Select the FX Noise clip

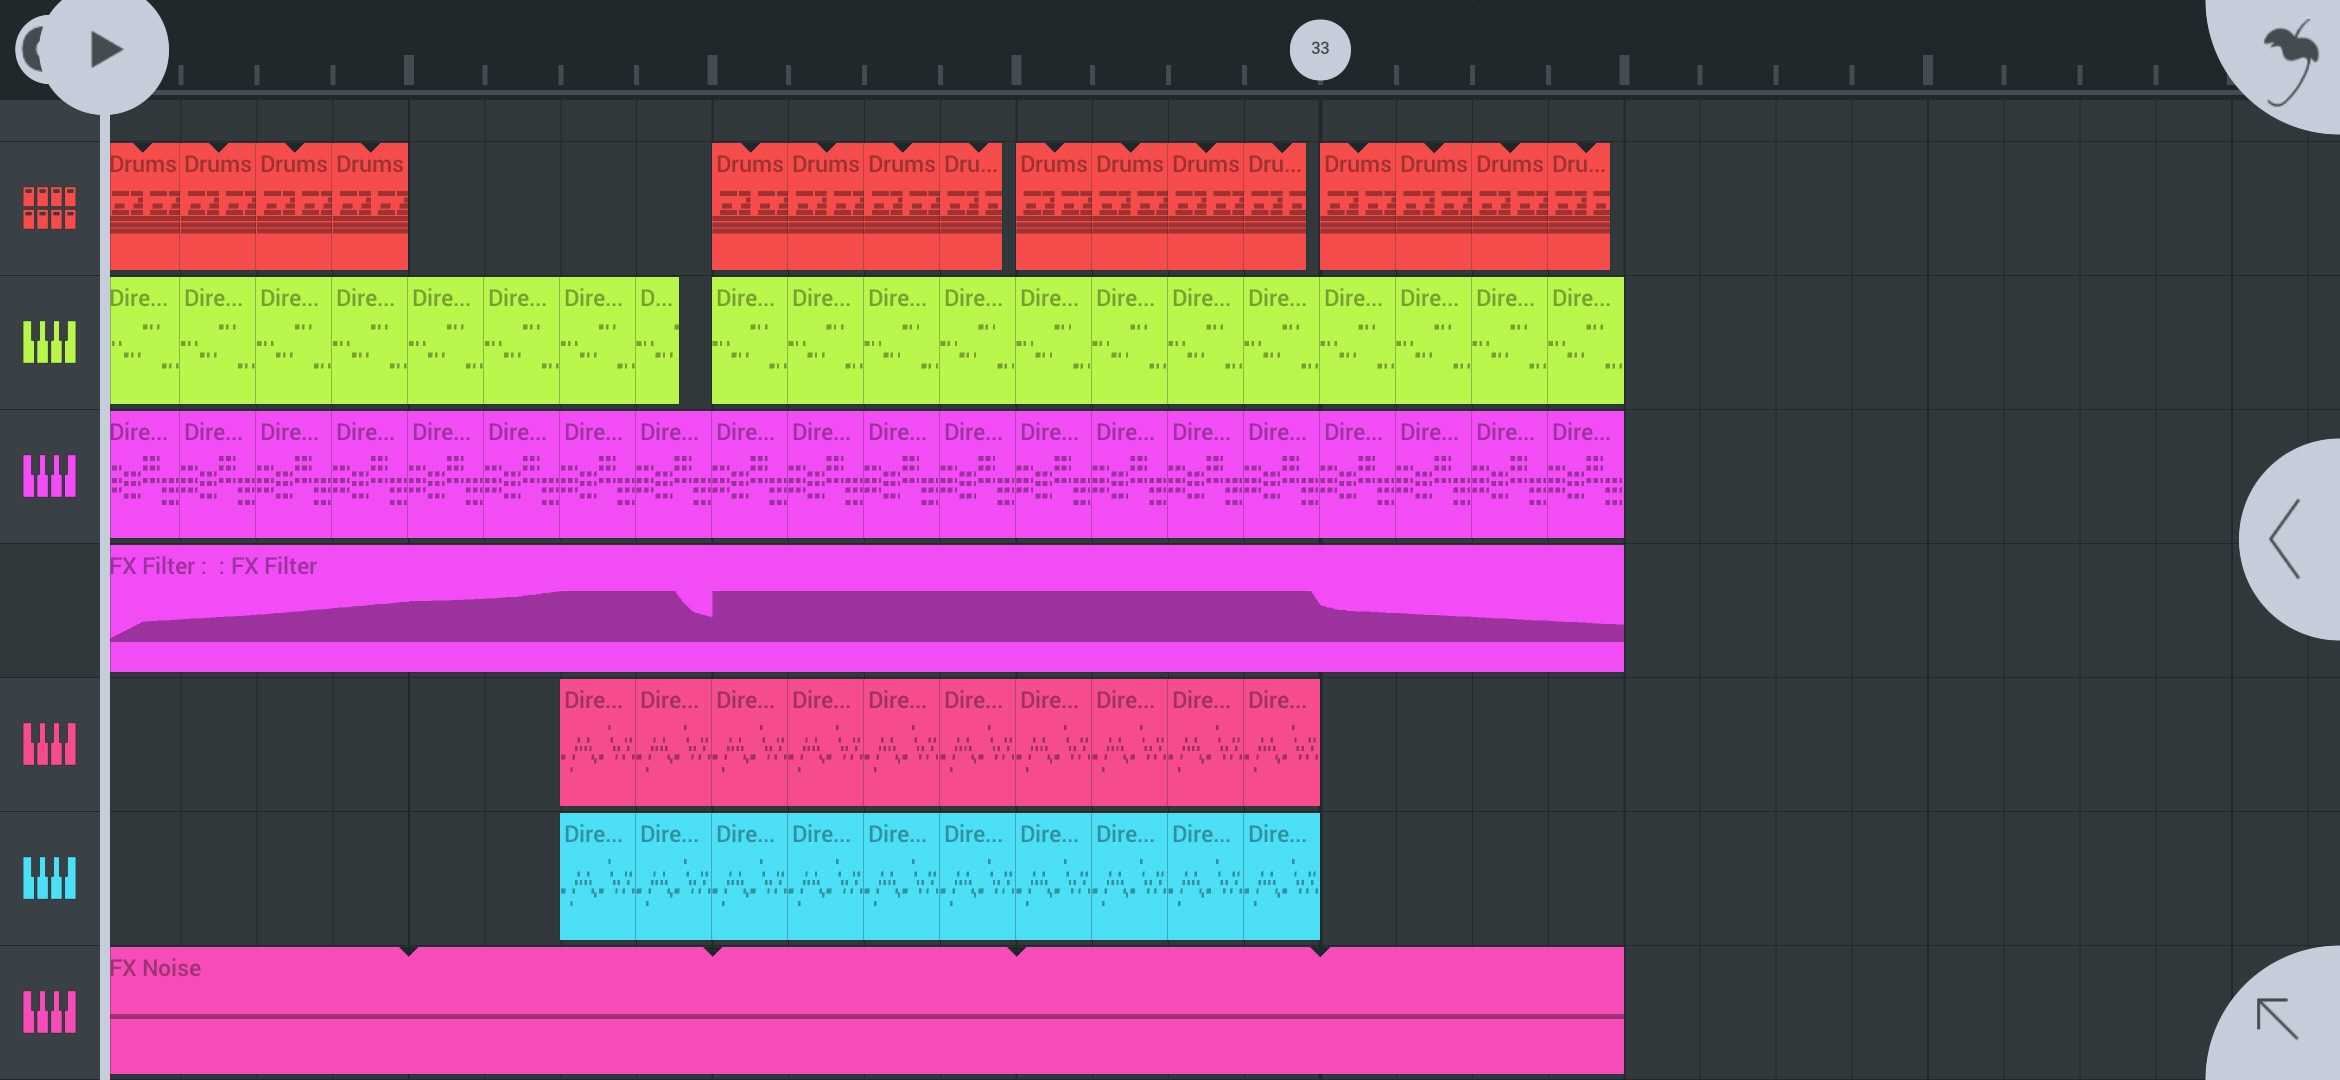(x=866, y=1010)
